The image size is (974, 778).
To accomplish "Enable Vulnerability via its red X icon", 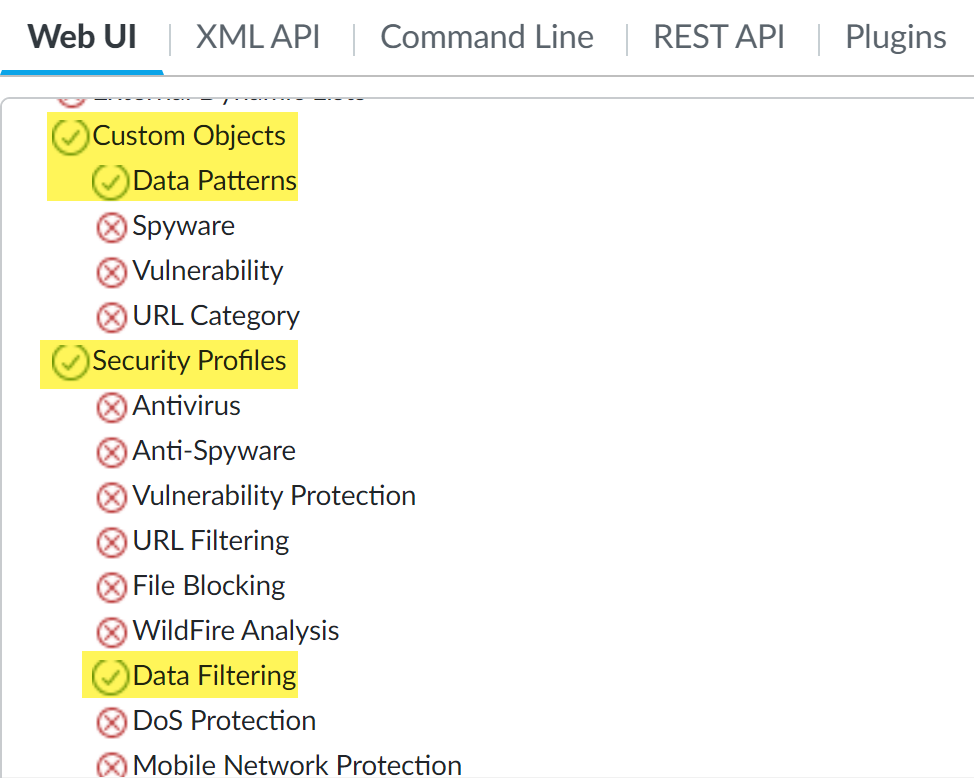I will (111, 272).
